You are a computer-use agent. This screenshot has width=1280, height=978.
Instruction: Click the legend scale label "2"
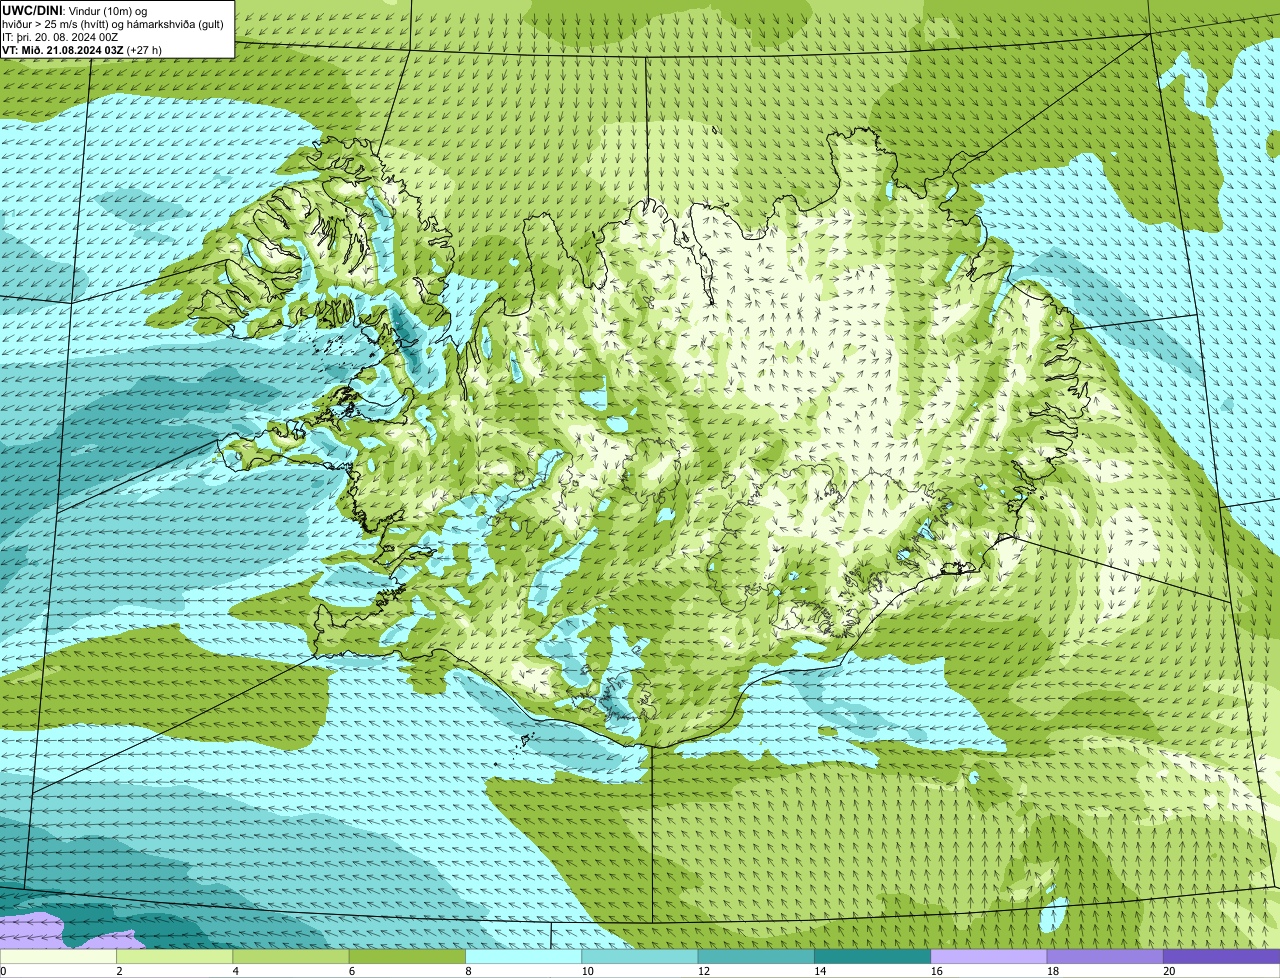pos(119,971)
